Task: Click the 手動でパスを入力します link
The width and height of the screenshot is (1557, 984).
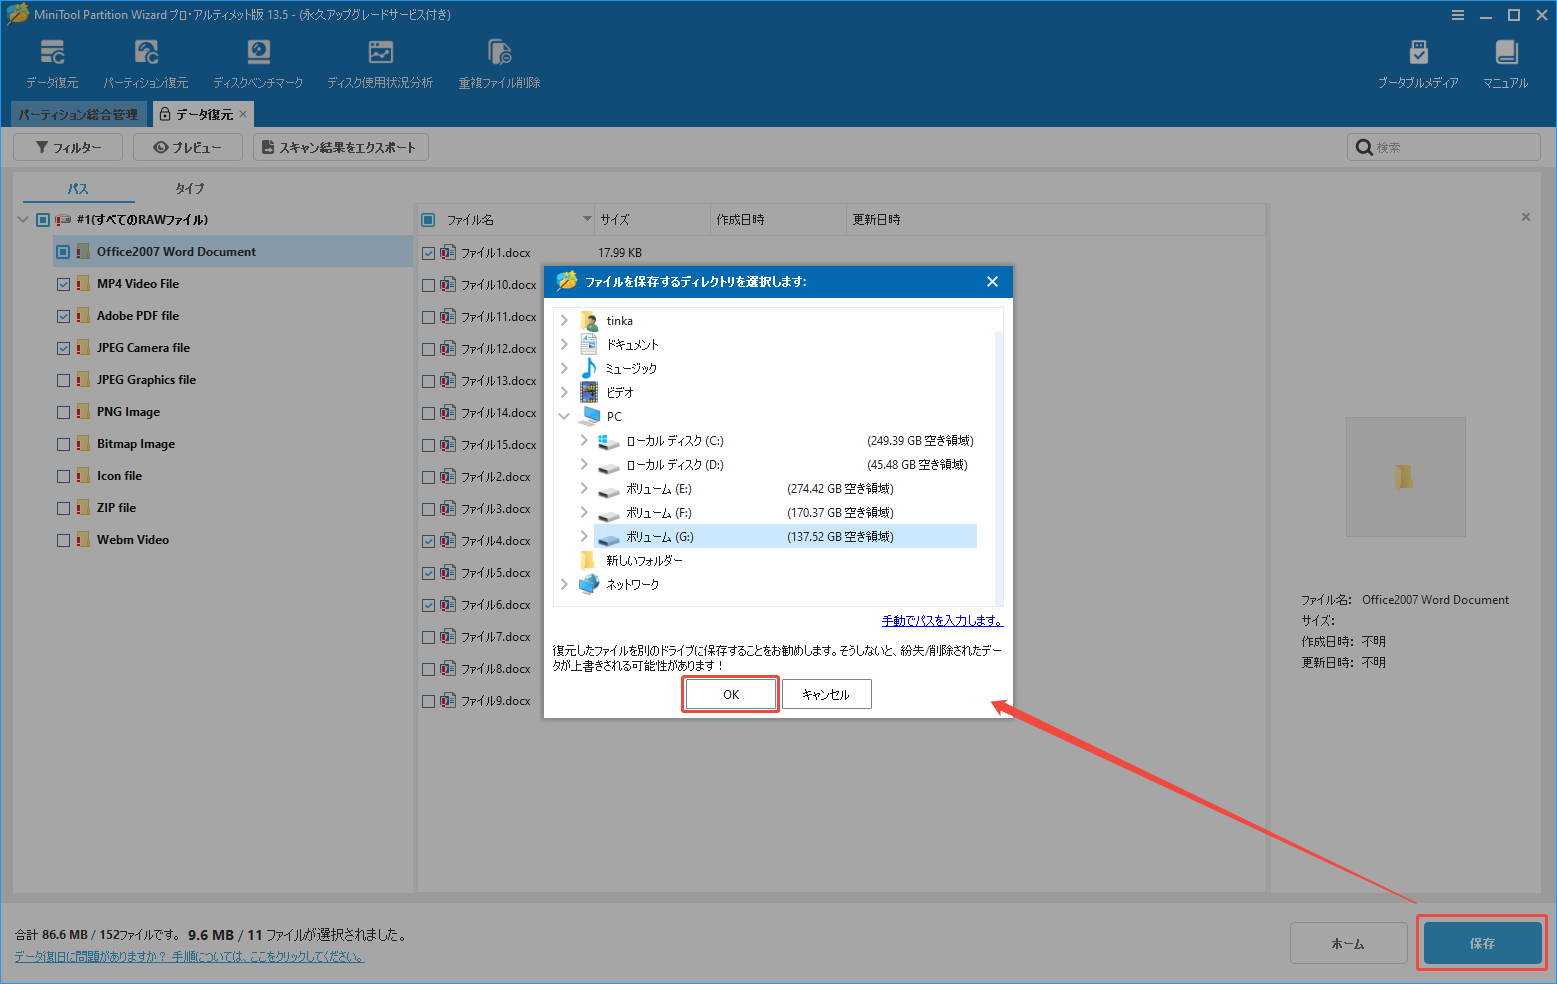Action: (941, 620)
